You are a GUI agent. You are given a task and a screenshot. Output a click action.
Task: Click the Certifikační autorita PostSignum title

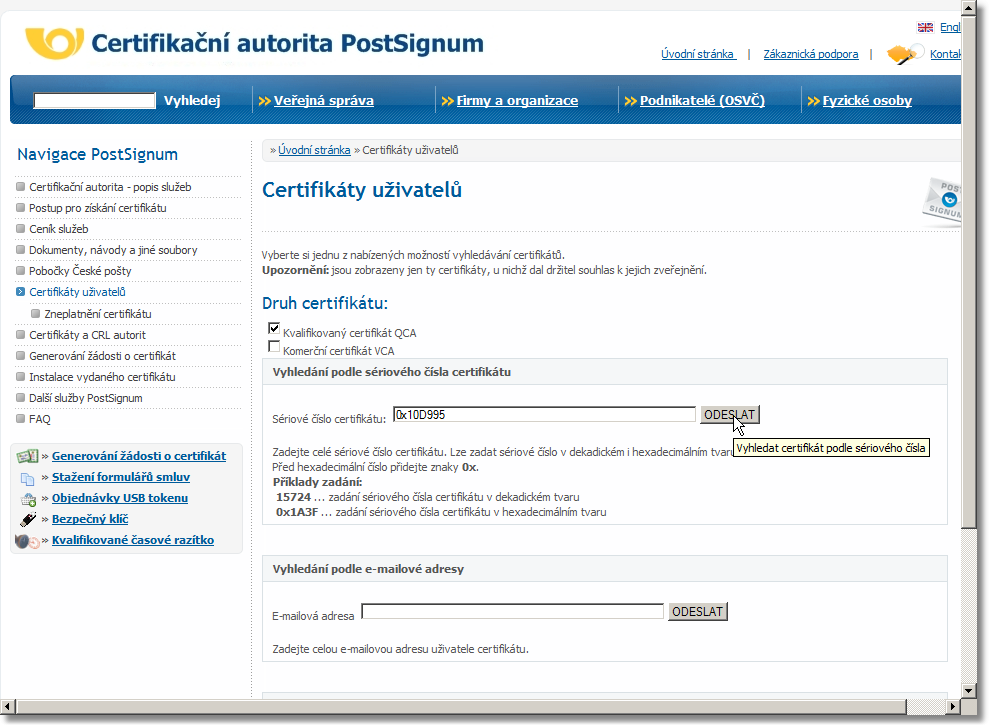click(288, 44)
